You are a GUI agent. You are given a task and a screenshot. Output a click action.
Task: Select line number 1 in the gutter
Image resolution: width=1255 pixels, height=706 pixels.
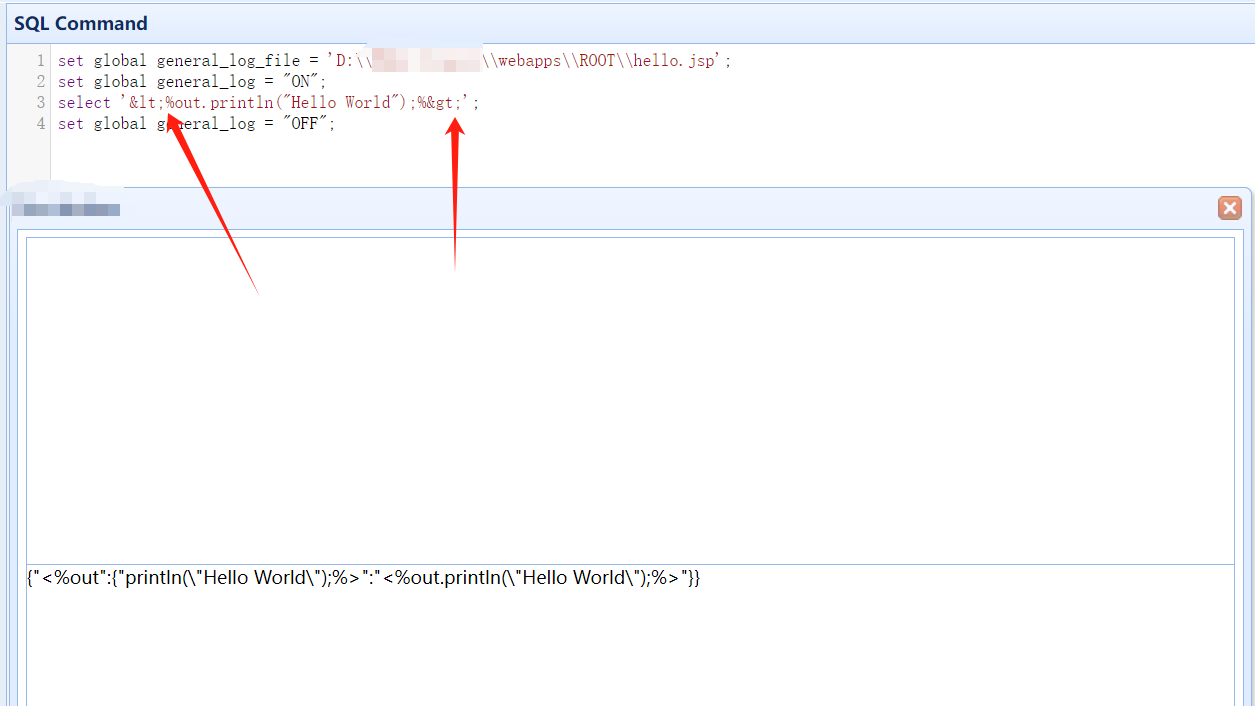coord(40,61)
